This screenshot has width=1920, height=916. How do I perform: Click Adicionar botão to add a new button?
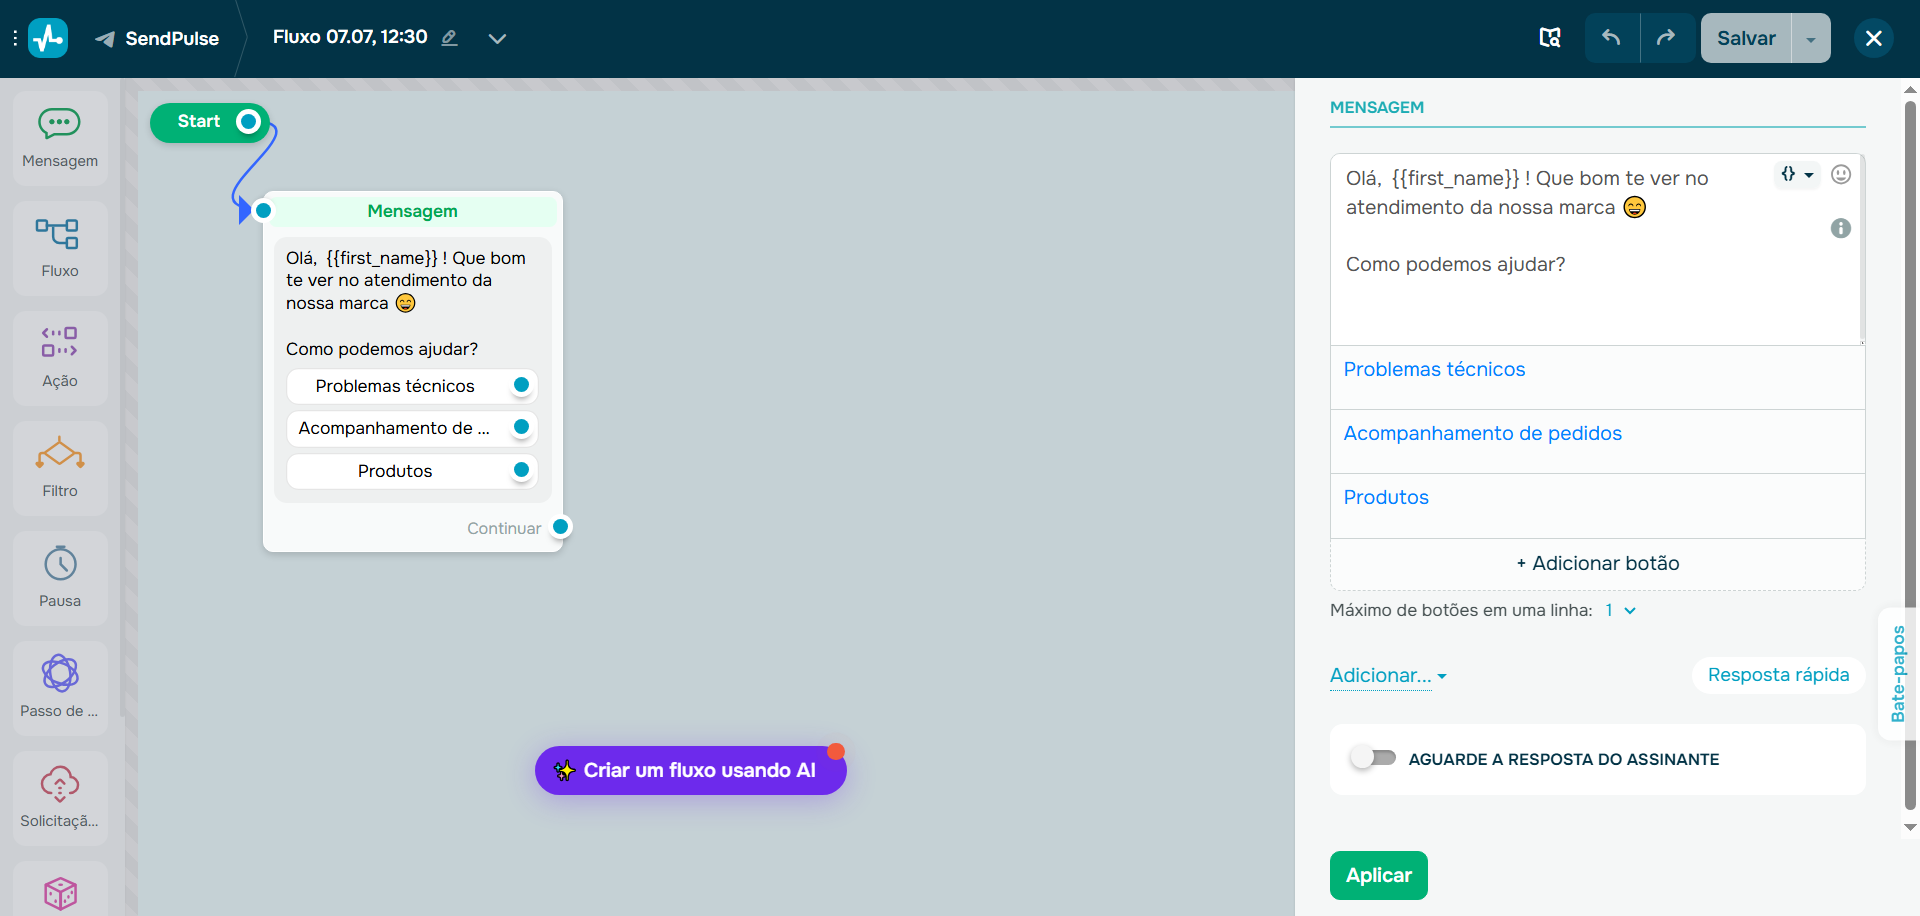point(1596,563)
